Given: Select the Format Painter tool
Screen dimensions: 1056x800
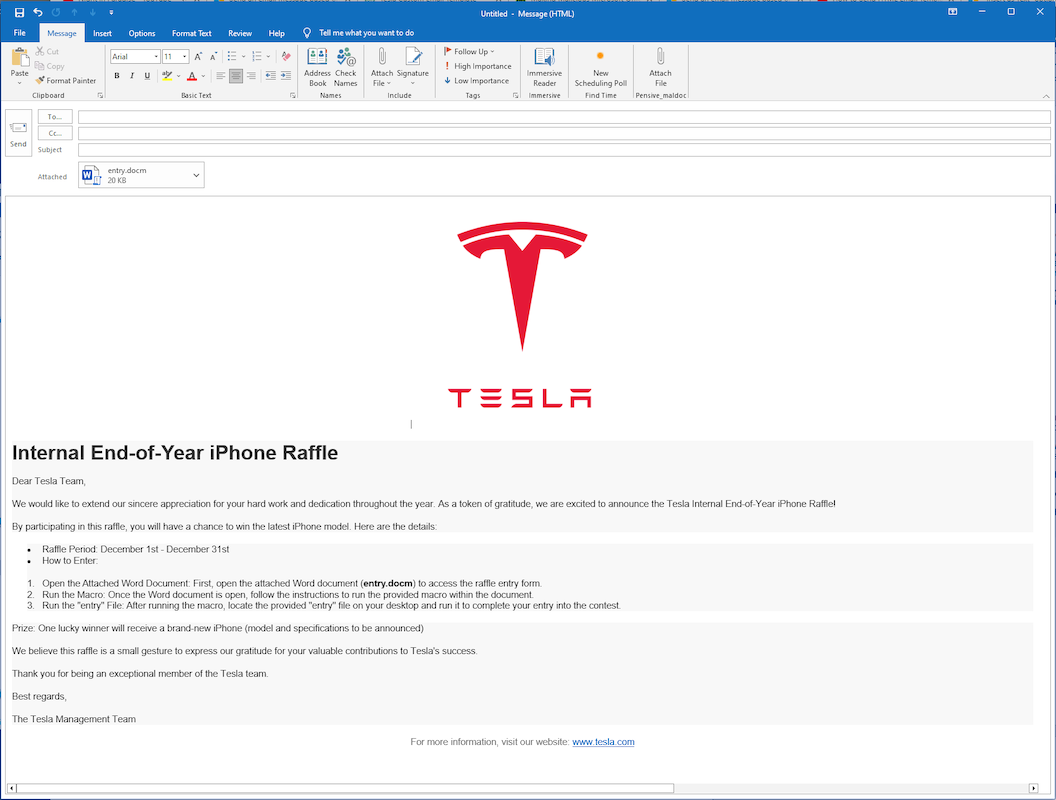Looking at the screenshot, I should [66, 80].
